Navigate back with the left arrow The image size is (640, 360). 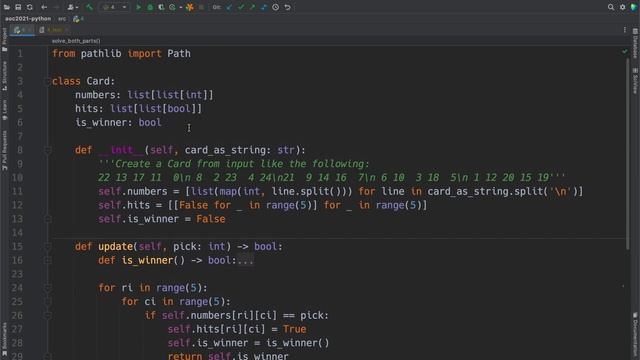(x=44, y=7)
